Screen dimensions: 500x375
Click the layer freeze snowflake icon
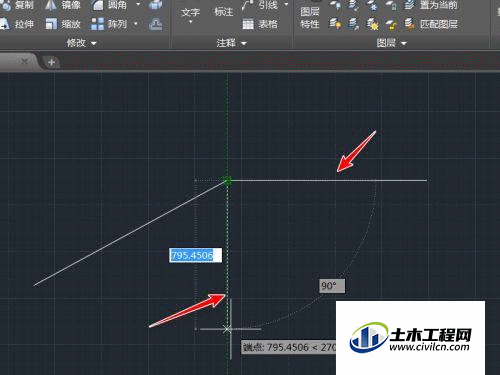tap(372, 5)
